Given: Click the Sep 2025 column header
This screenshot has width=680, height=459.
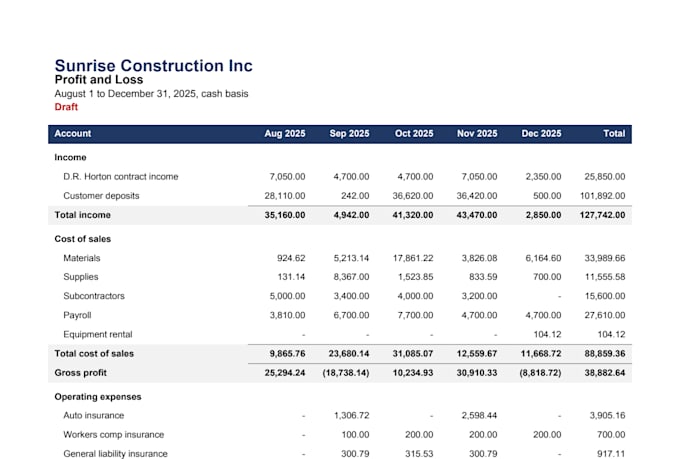Looking at the screenshot, I should pos(349,134).
